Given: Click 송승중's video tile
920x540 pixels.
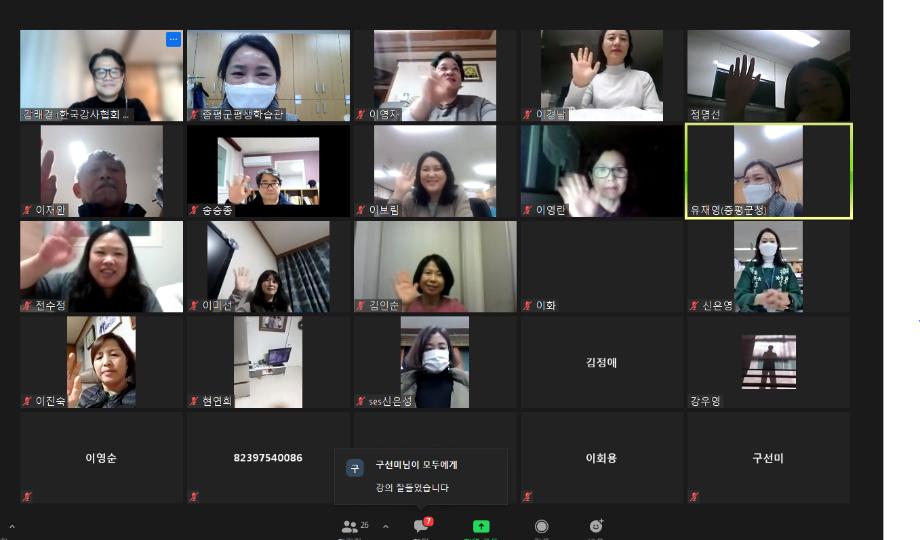Looking at the screenshot, I should pyautogui.click(x=268, y=171).
